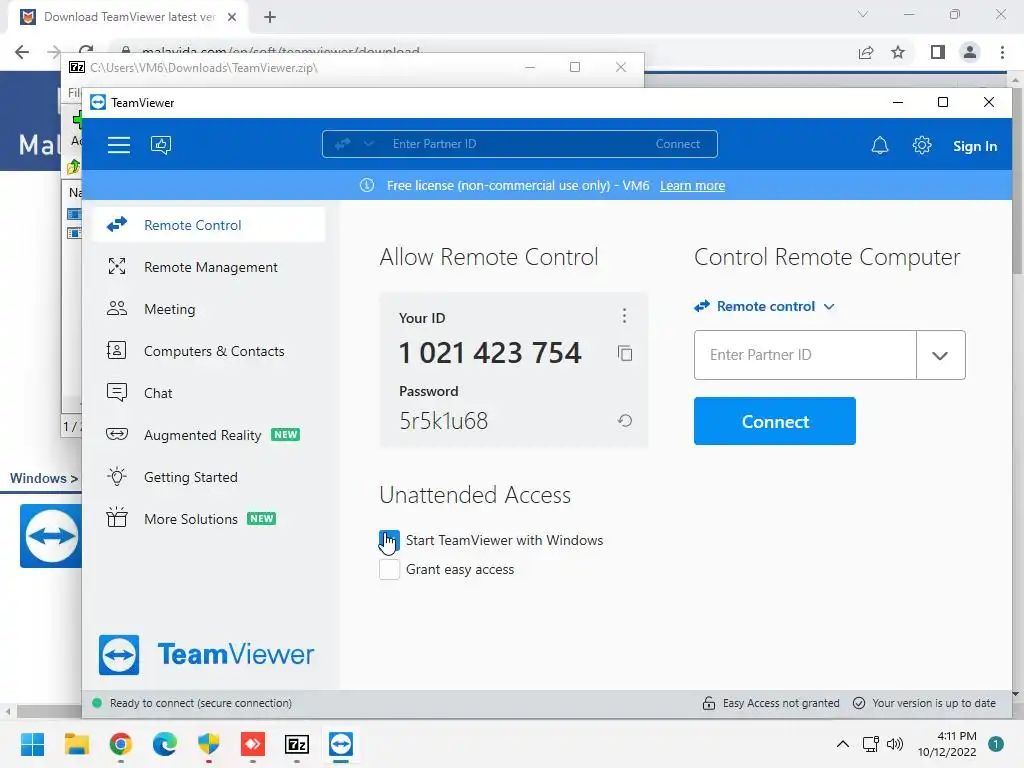This screenshot has width=1024, height=768.
Task: Click the network tray icon
Action: [871, 744]
